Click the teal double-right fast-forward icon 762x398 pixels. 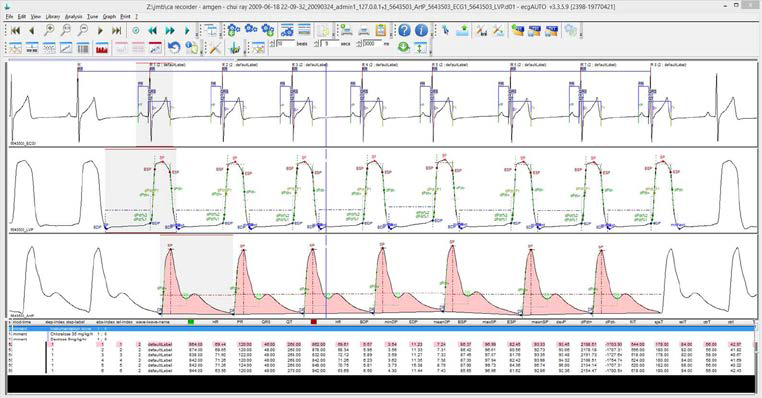click(x=170, y=31)
